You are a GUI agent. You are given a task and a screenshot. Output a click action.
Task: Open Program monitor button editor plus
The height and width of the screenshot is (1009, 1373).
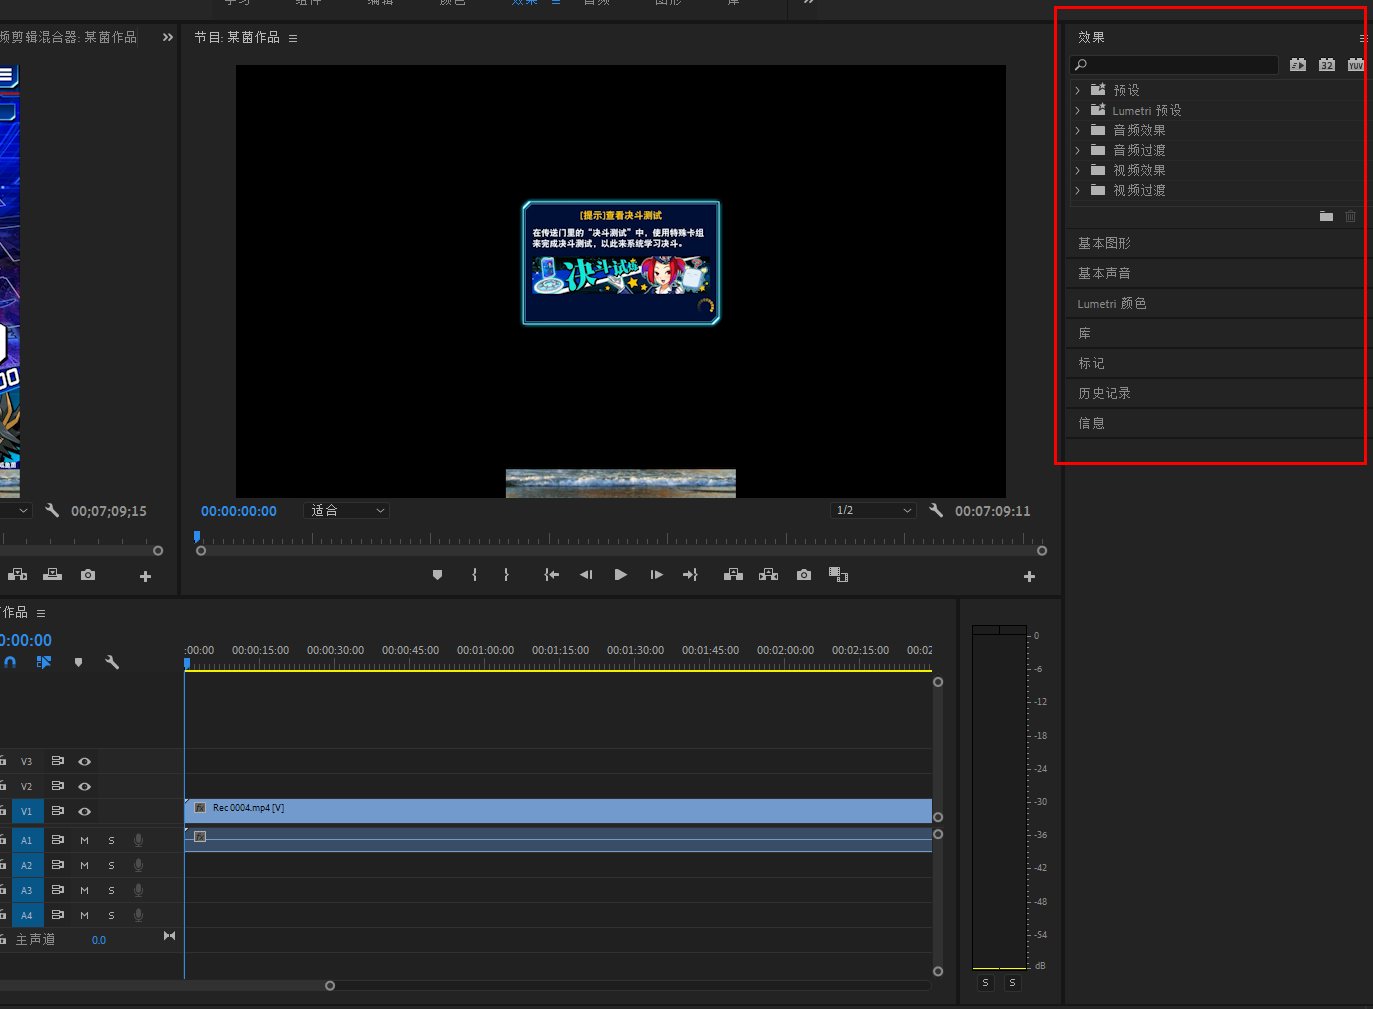tap(1029, 576)
